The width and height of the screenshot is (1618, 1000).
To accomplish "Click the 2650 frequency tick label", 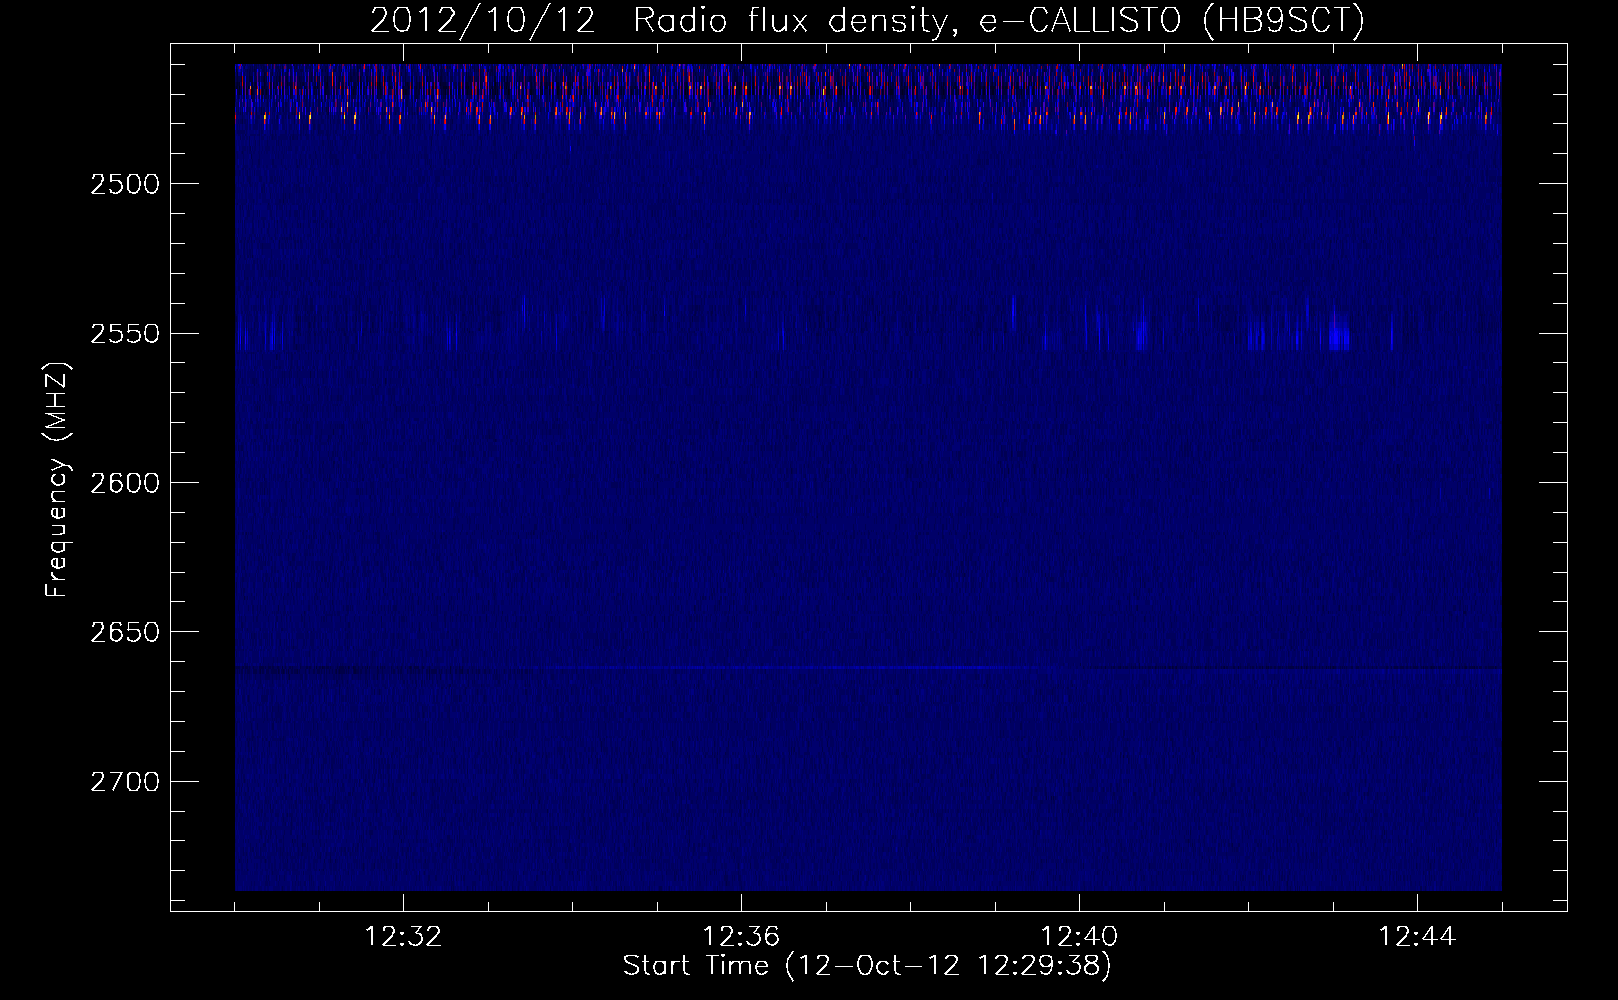I will coord(124,632).
